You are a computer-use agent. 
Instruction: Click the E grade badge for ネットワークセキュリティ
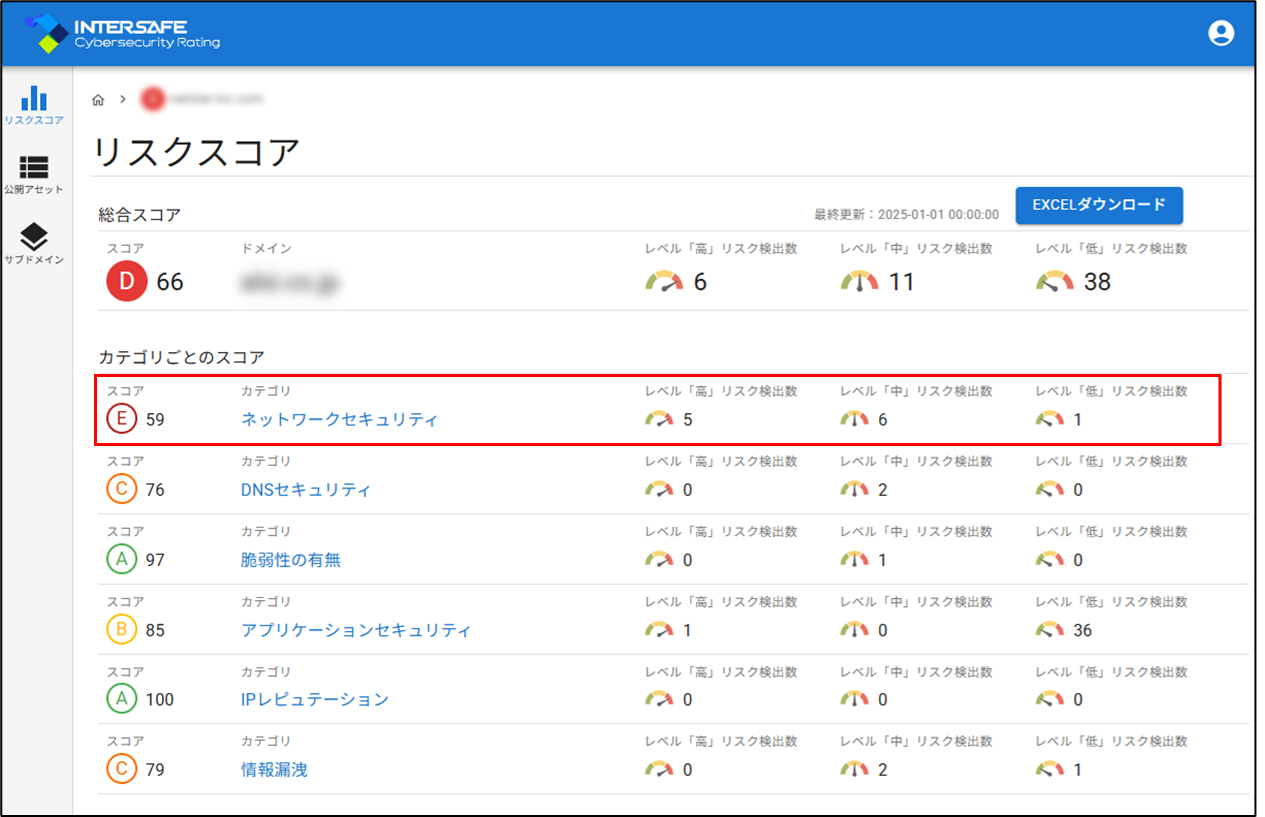[122, 420]
